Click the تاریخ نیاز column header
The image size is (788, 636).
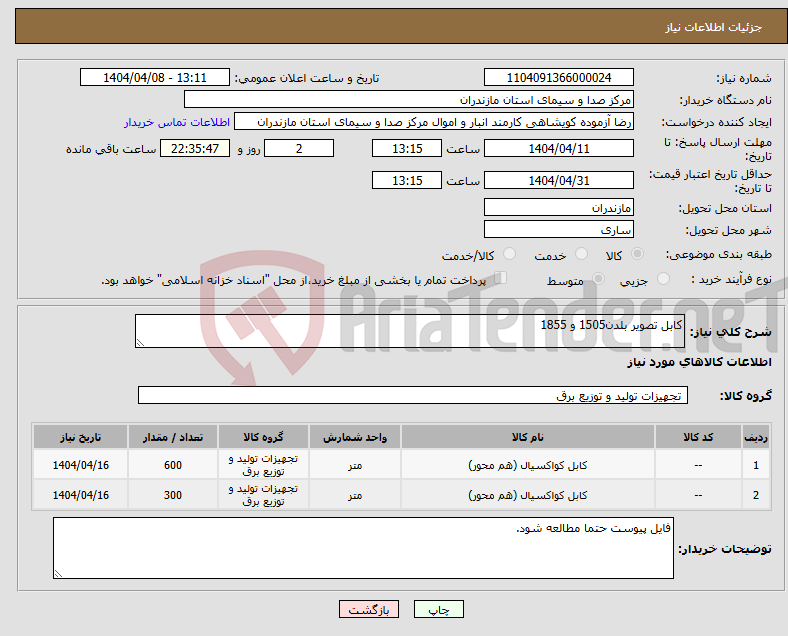coord(80,437)
